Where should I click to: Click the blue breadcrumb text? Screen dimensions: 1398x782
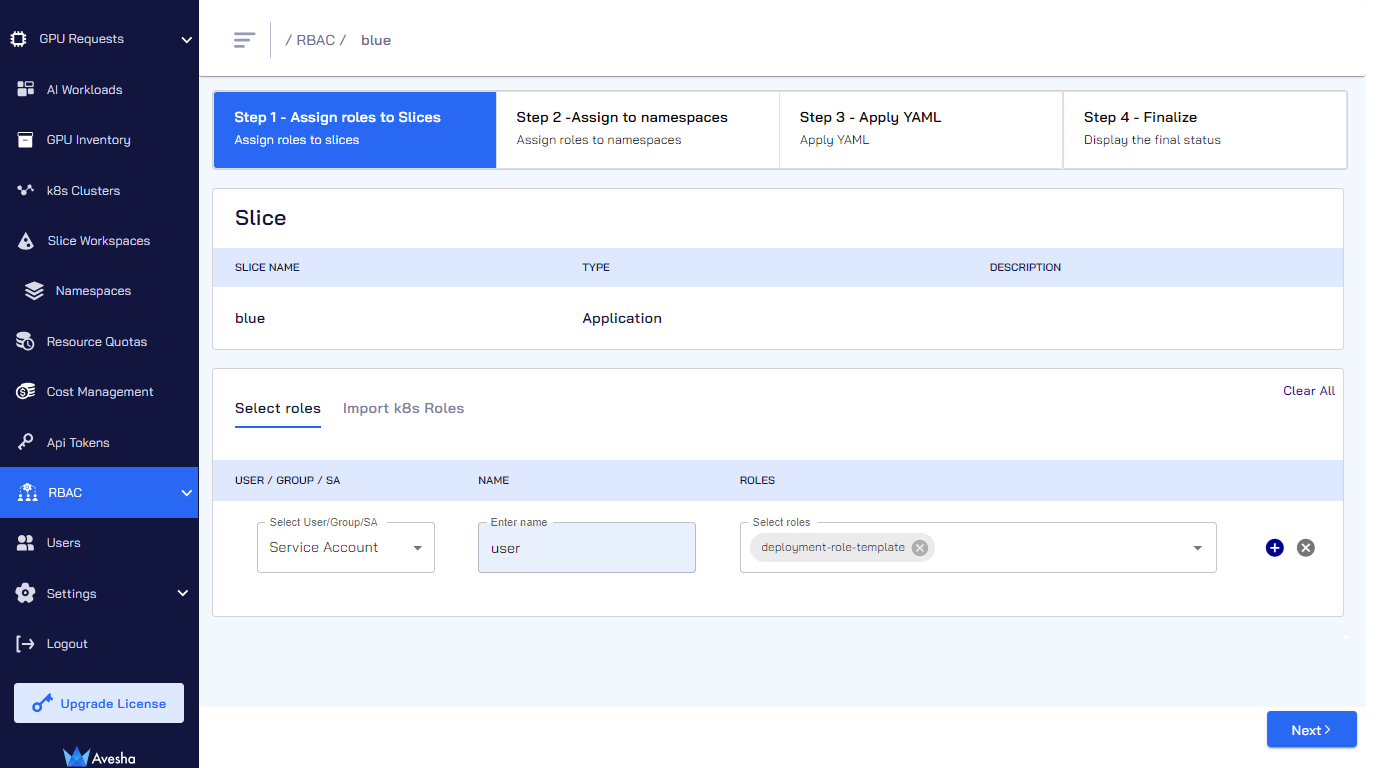(376, 40)
